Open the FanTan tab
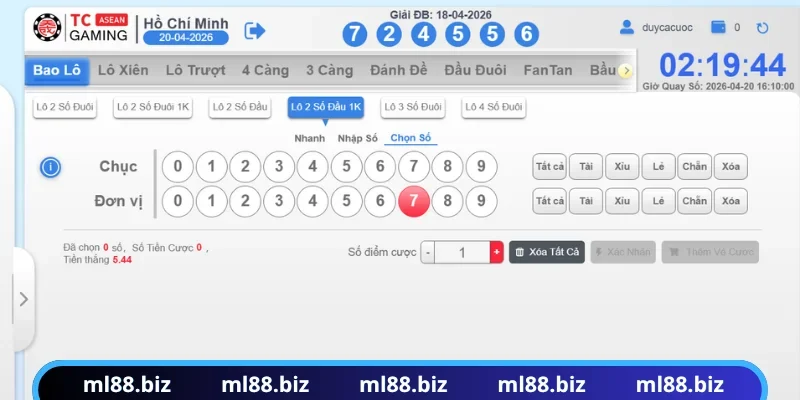This screenshot has height=400, width=800. pyautogui.click(x=548, y=70)
